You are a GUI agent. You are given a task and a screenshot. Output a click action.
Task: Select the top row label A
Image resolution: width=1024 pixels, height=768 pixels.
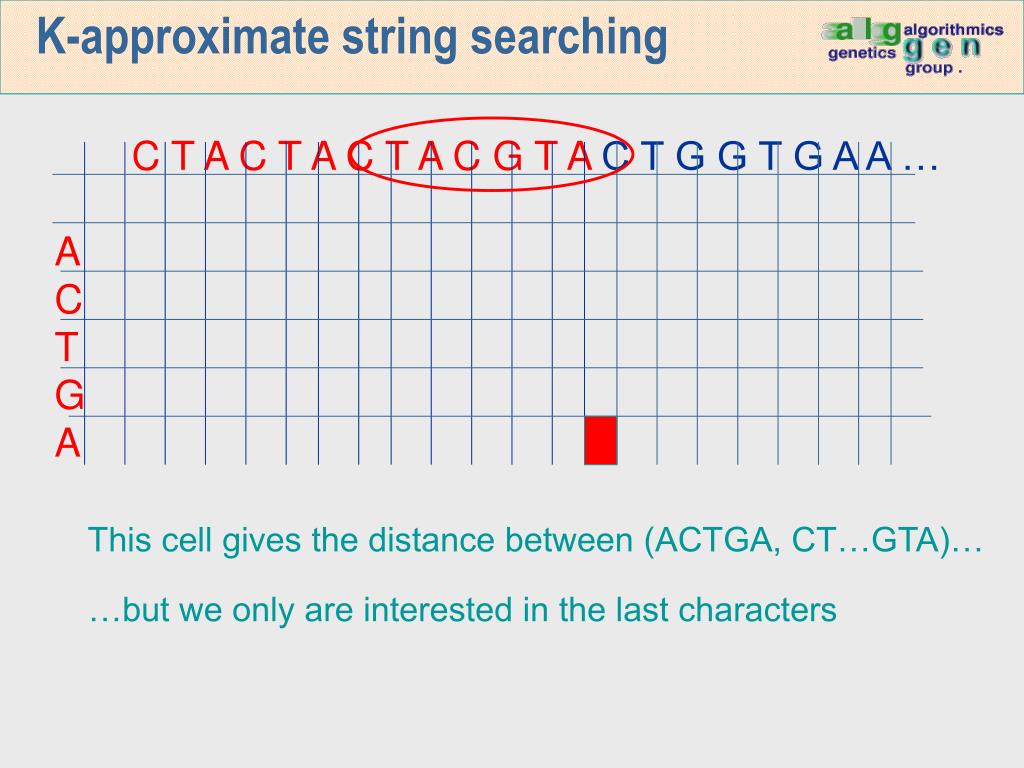point(67,252)
